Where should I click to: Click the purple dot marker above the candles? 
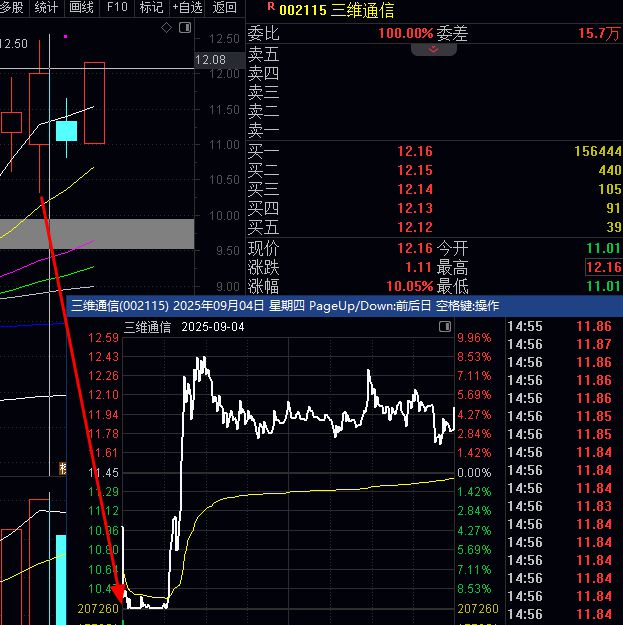click(x=65, y=37)
